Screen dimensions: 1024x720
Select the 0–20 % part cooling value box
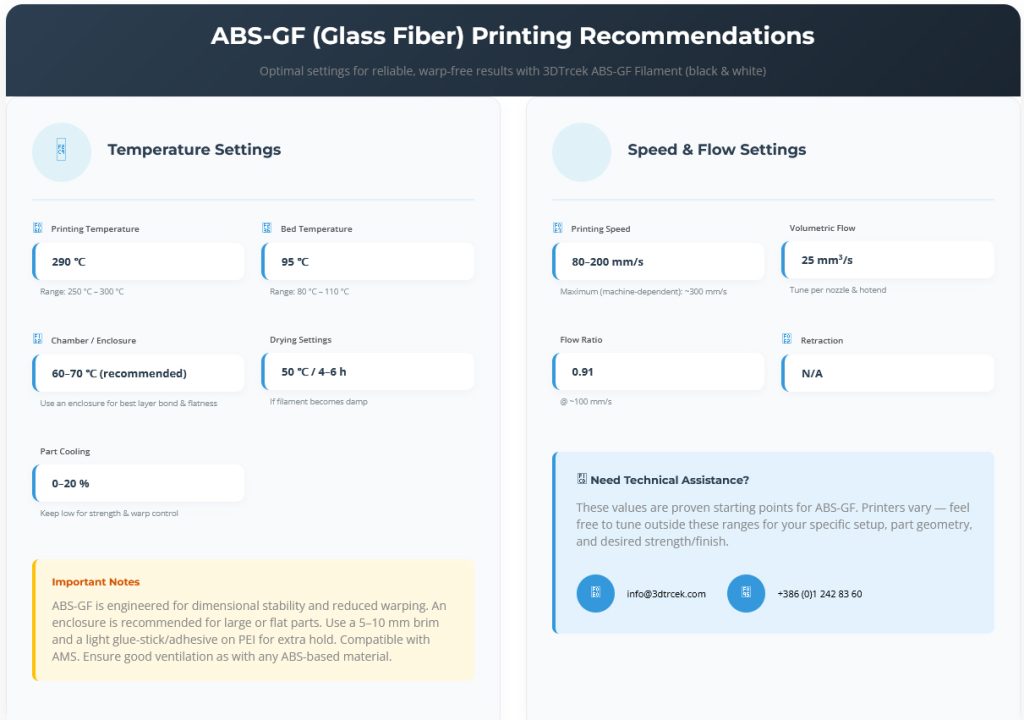click(x=139, y=483)
